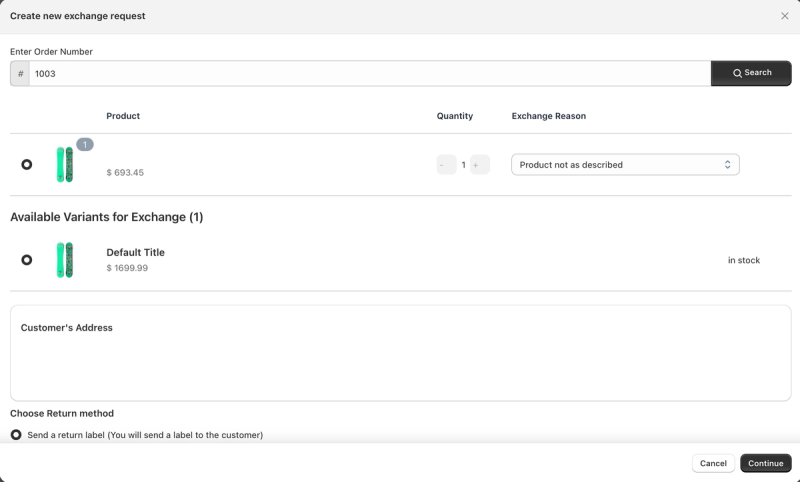Click the hash prefix on order field

tap(20, 73)
